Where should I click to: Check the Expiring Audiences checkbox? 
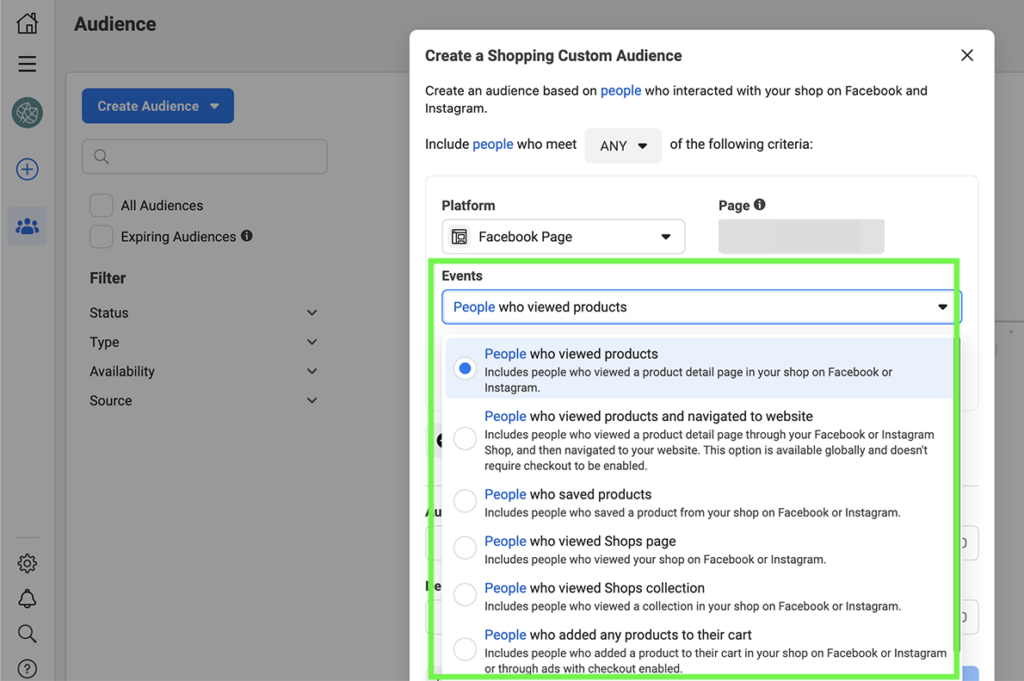point(101,237)
